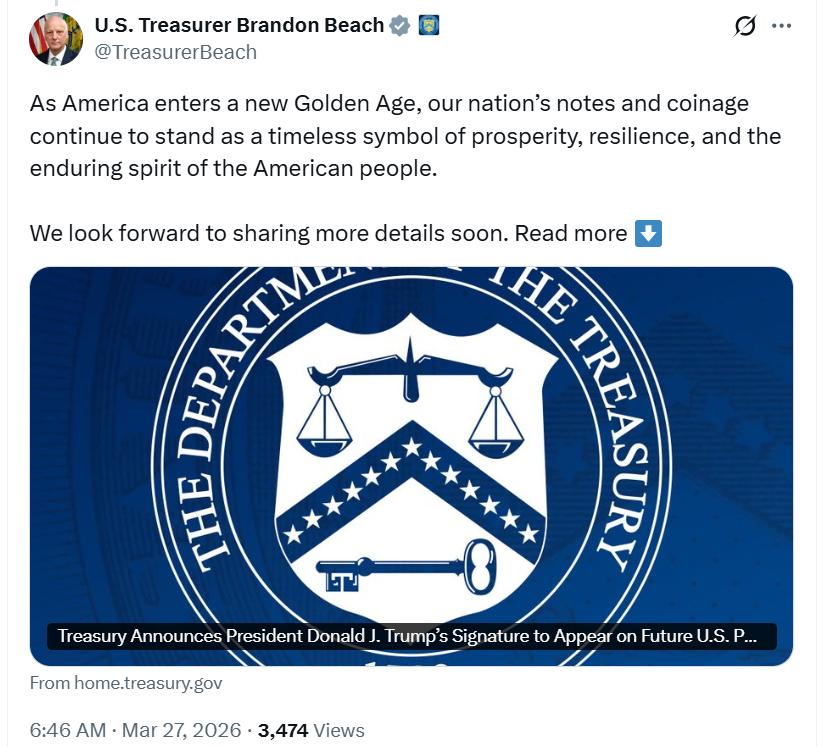Click the post's Golden Age opening sentence
This screenshot has height=747, width=840.
tap(389, 104)
